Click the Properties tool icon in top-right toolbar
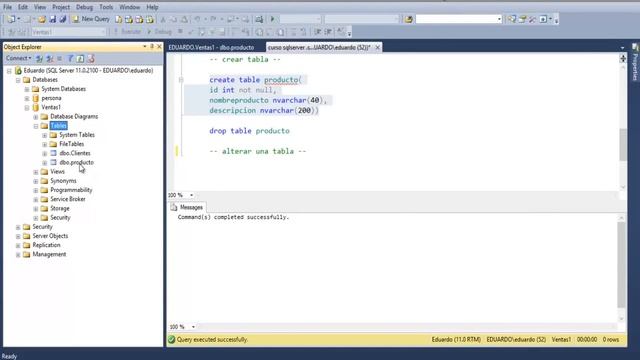The width and height of the screenshot is (640, 360). (522, 19)
